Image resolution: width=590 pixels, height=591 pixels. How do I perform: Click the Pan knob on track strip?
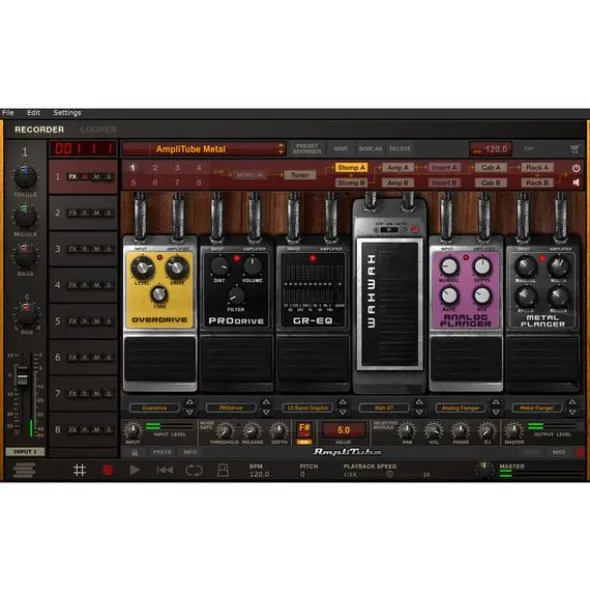click(x=27, y=314)
